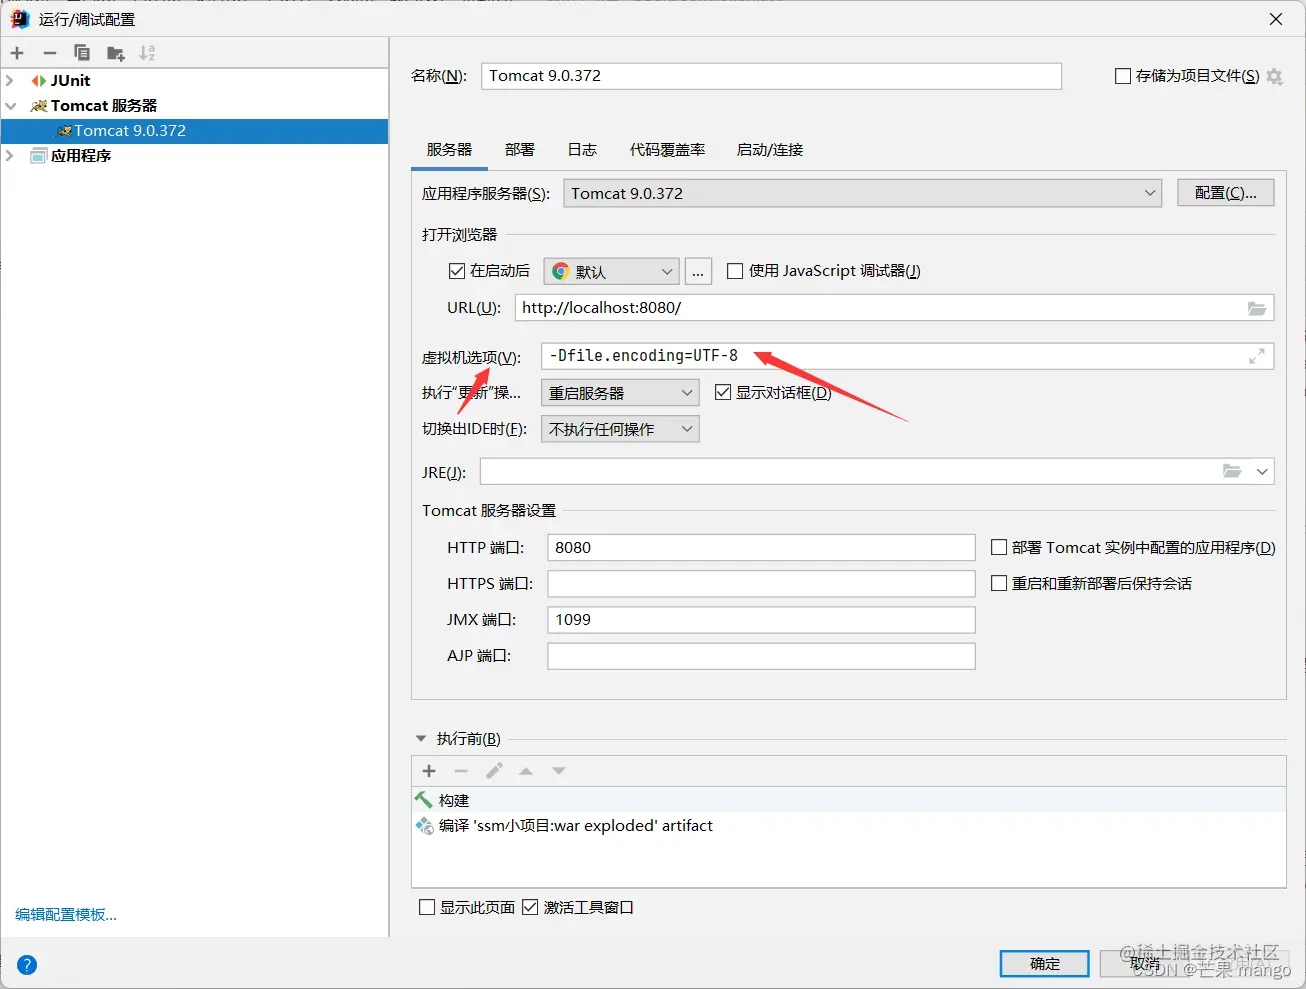Click the 名称 input field

click(x=772, y=76)
